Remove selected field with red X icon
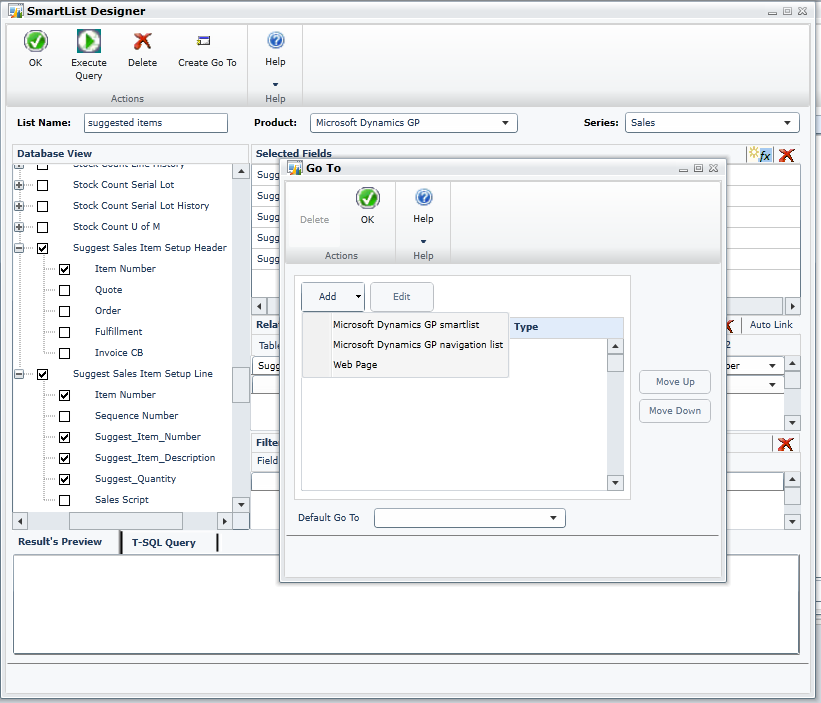This screenshot has height=703, width=821. tap(786, 155)
